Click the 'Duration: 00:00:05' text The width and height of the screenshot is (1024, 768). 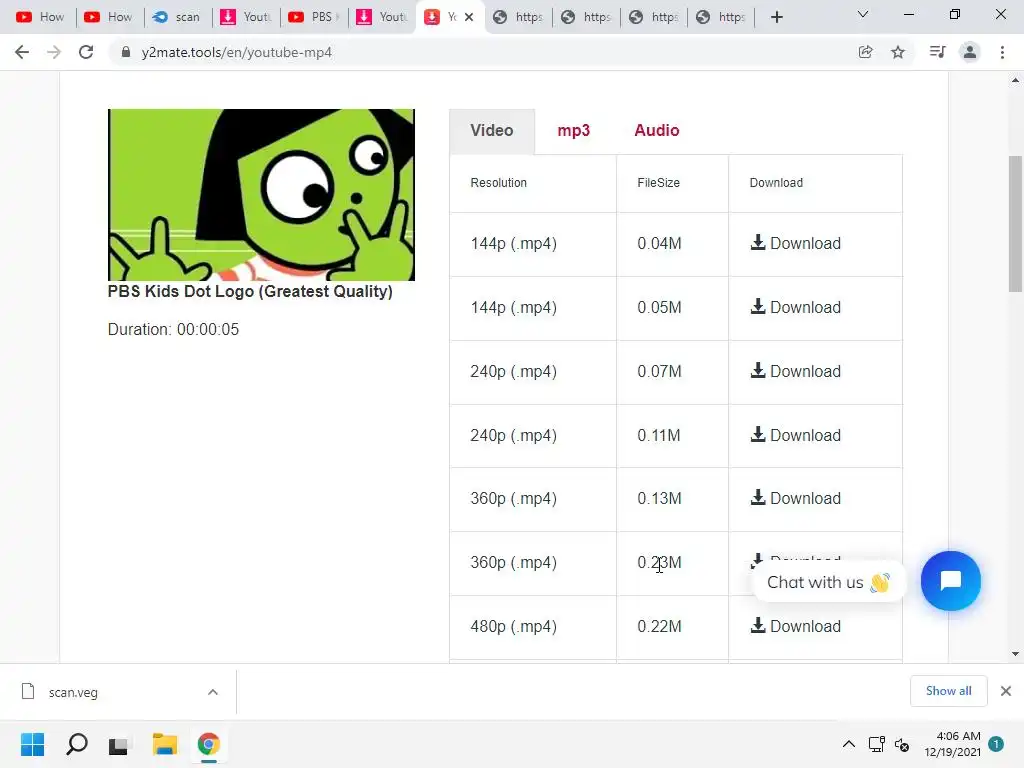point(173,329)
